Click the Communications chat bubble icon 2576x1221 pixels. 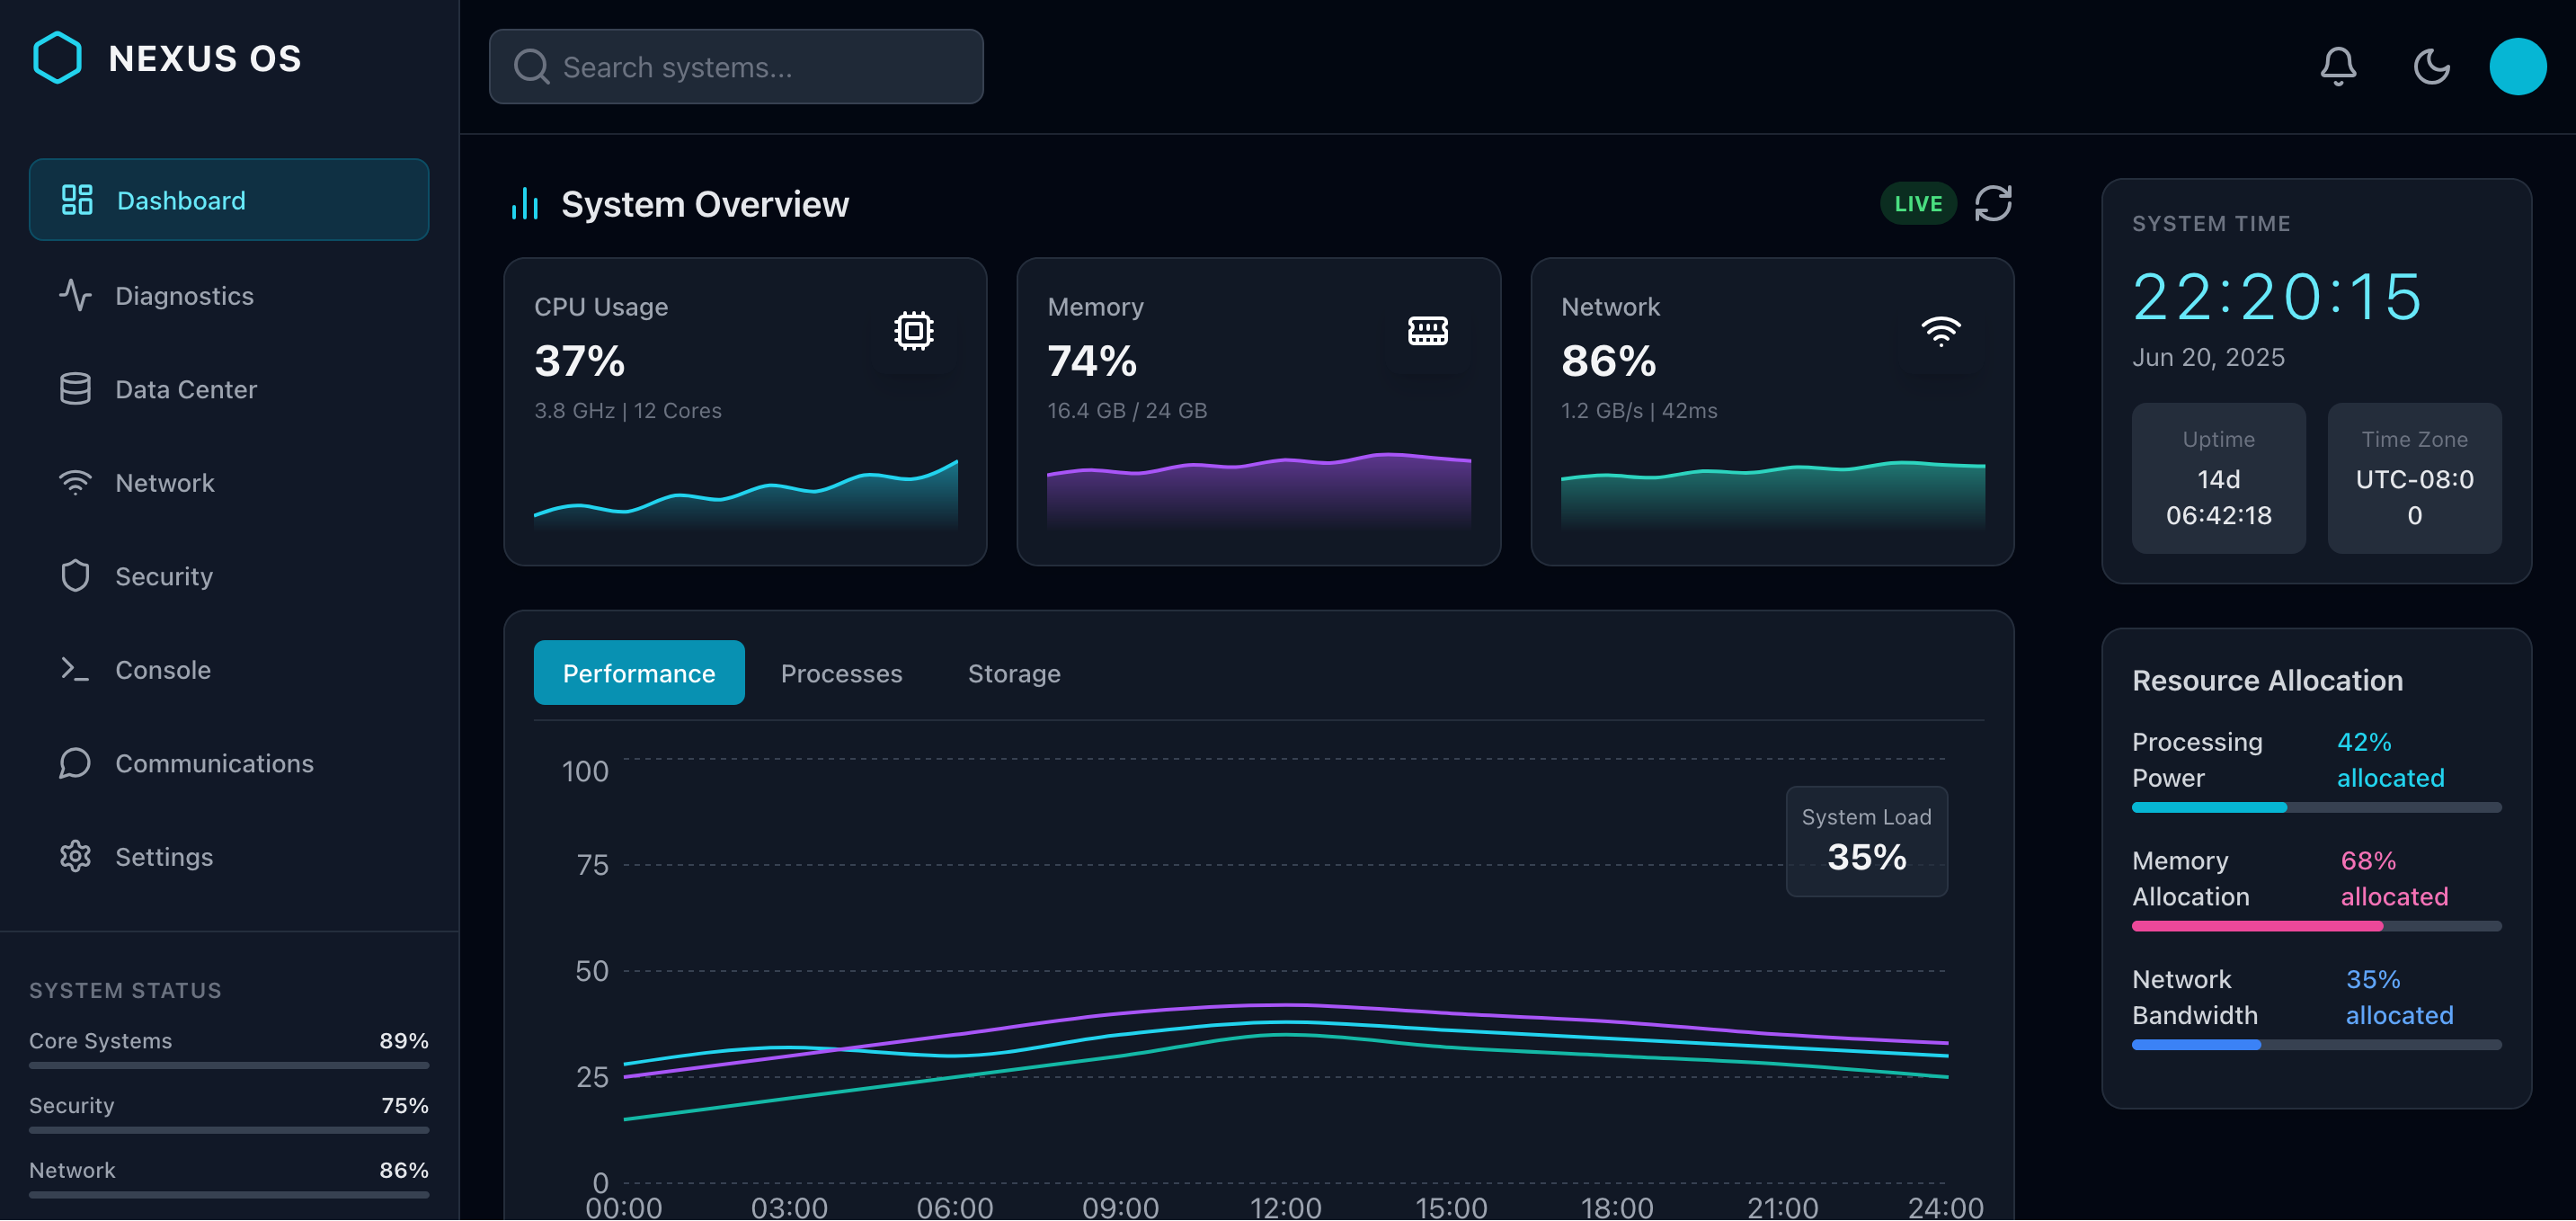(75, 763)
